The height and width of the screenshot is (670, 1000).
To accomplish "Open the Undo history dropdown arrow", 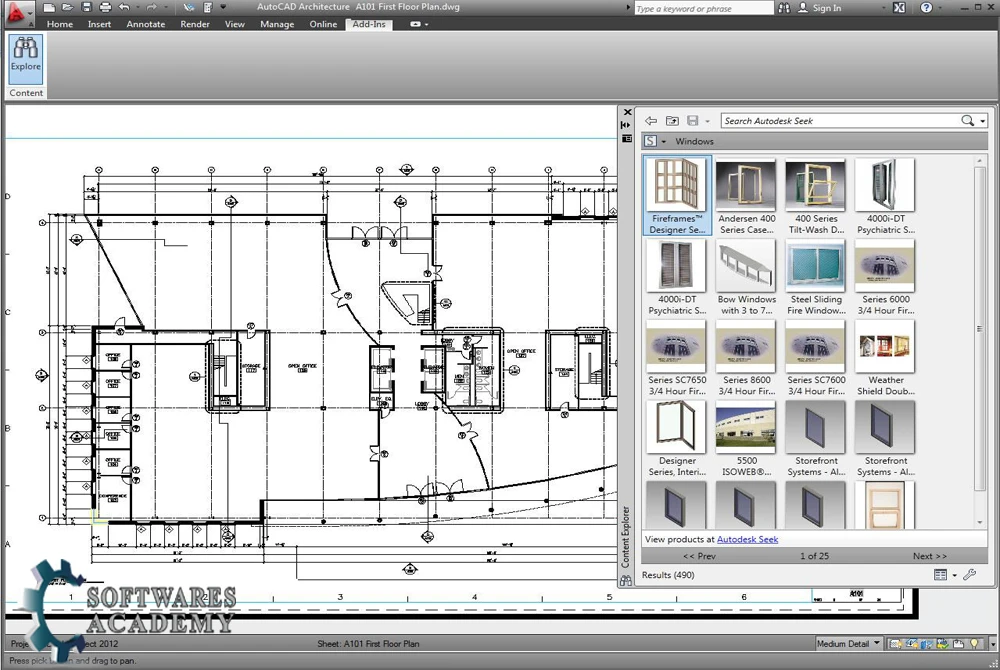I will click(138, 8).
